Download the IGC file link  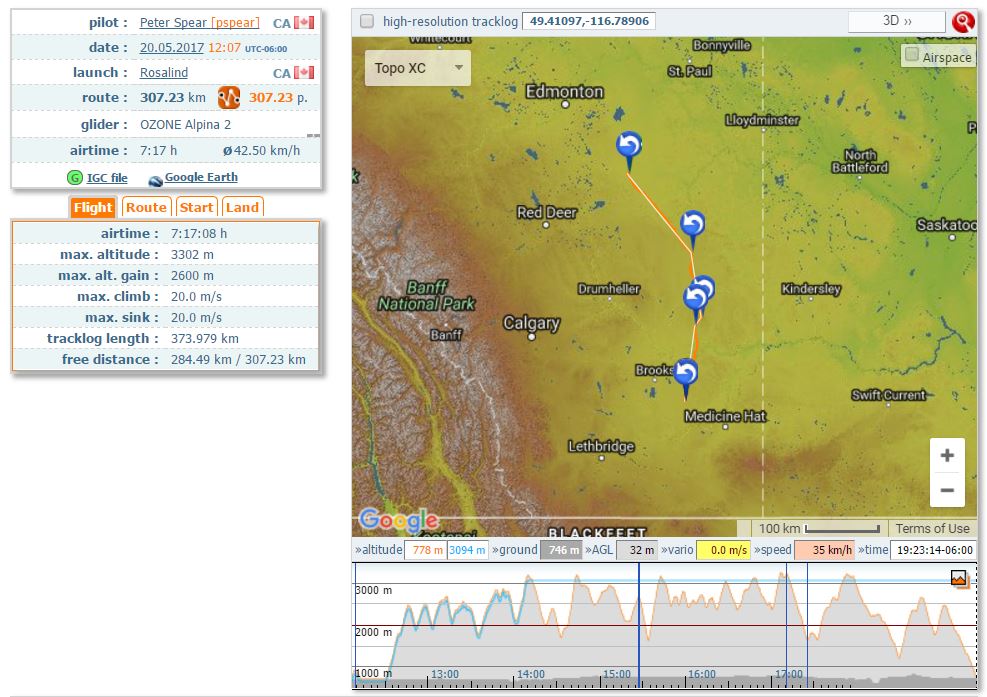point(107,178)
